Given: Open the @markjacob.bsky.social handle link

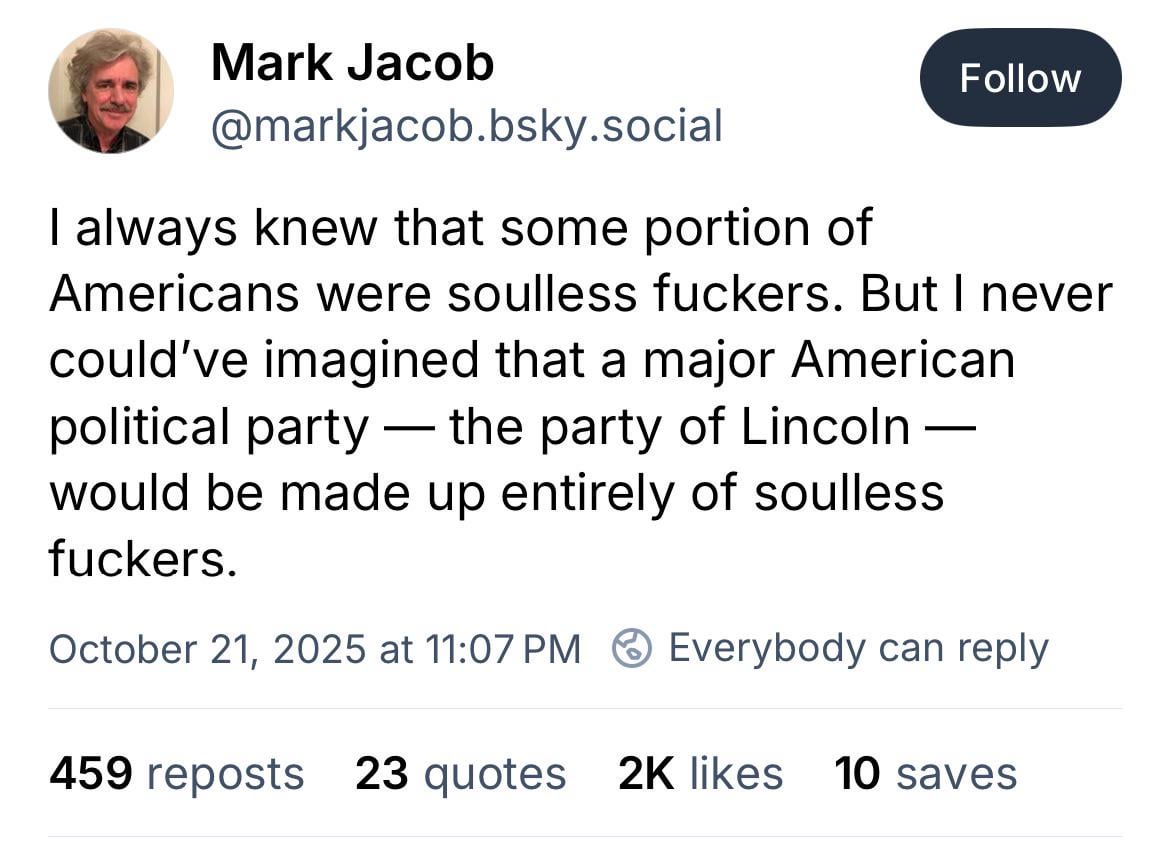Looking at the screenshot, I should pyautogui.click(x=466, y=126).
